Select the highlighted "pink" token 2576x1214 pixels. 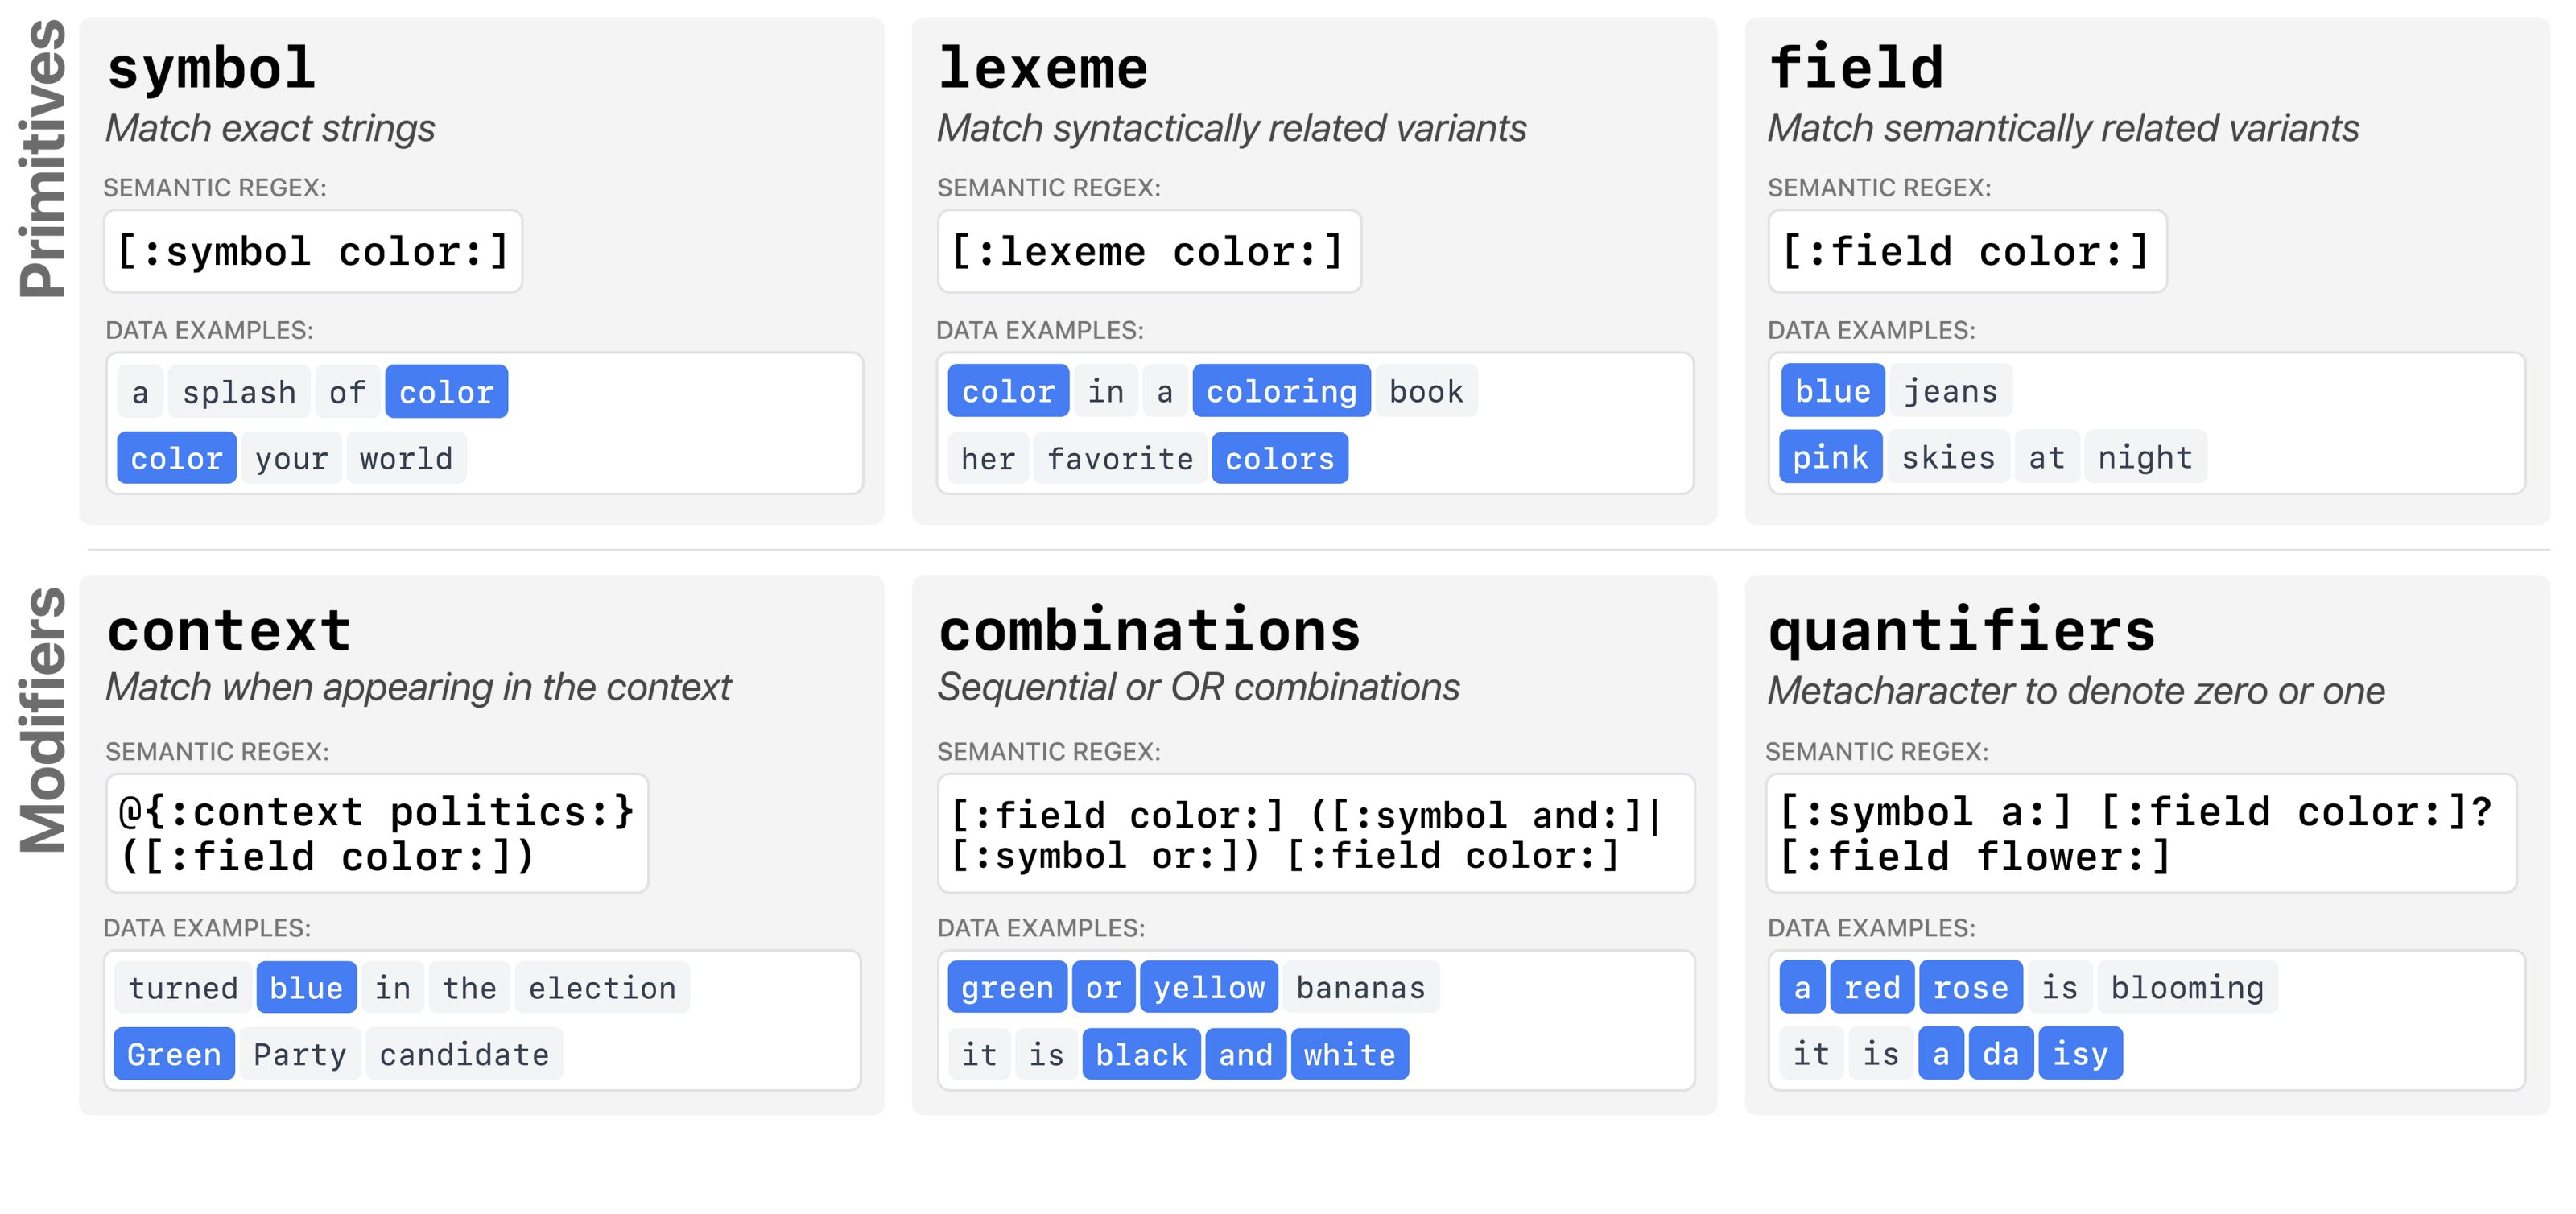(1830, 457)
